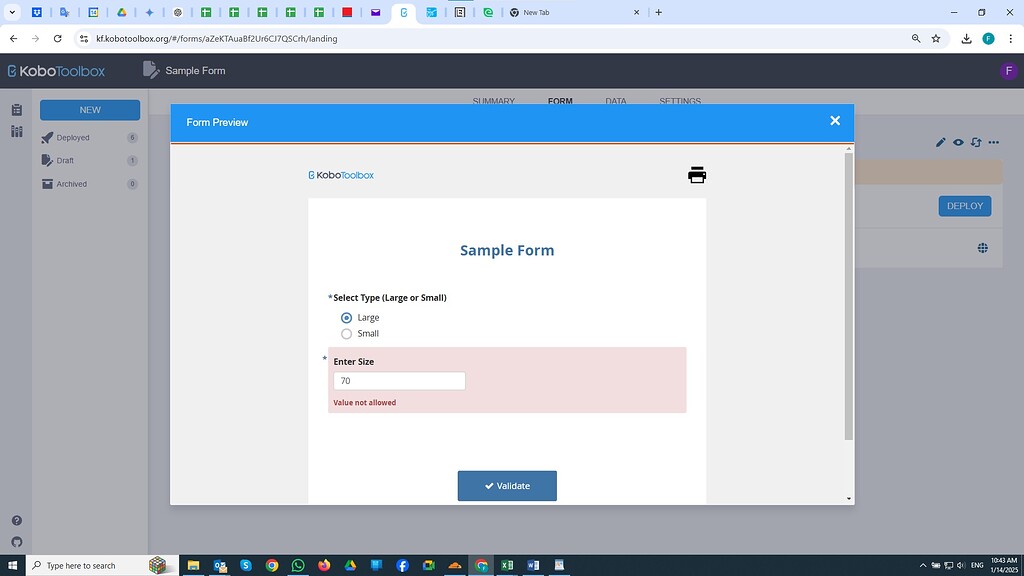Open the print icon in Form Preview
1024x576 pixels.
pyautogui.click(x=696, y=174)
